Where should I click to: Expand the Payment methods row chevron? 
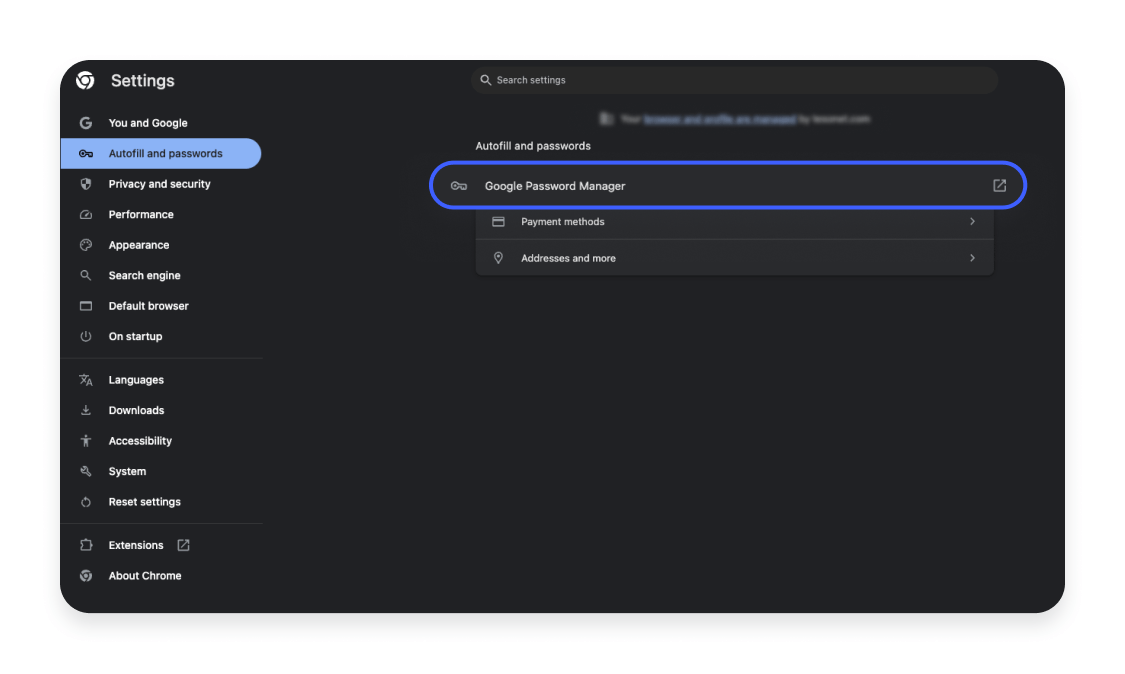(x=971, y=221)
